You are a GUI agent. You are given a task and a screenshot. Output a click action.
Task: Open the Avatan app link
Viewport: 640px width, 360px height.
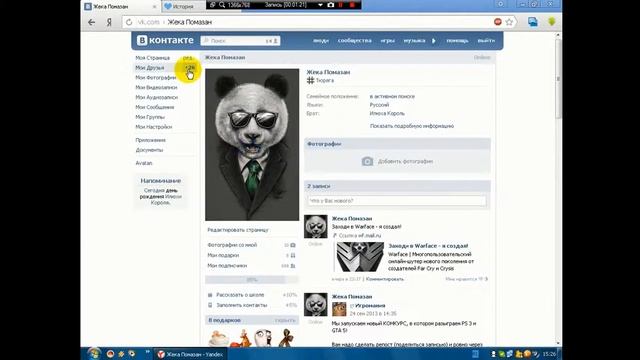[x=144, y=163]
